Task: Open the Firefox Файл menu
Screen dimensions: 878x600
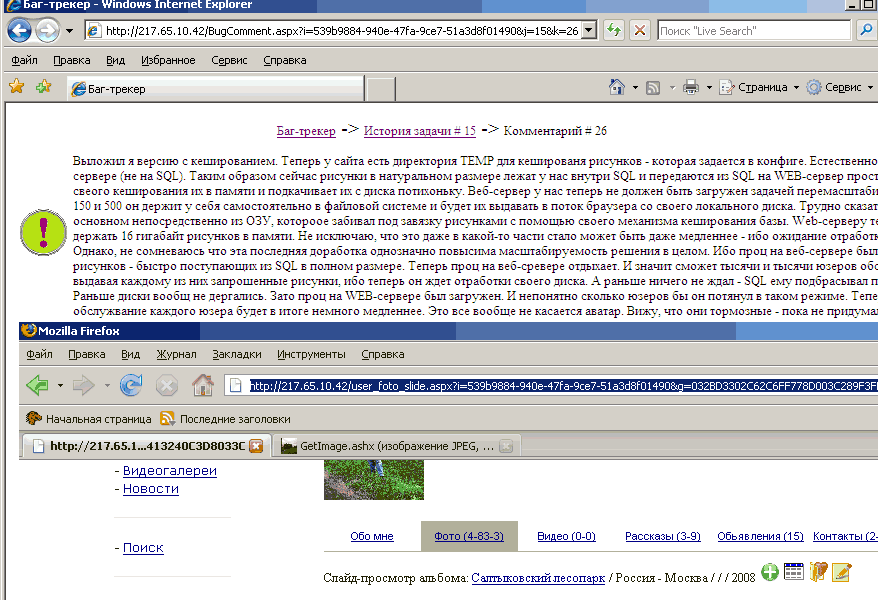Action: [39, 354]
